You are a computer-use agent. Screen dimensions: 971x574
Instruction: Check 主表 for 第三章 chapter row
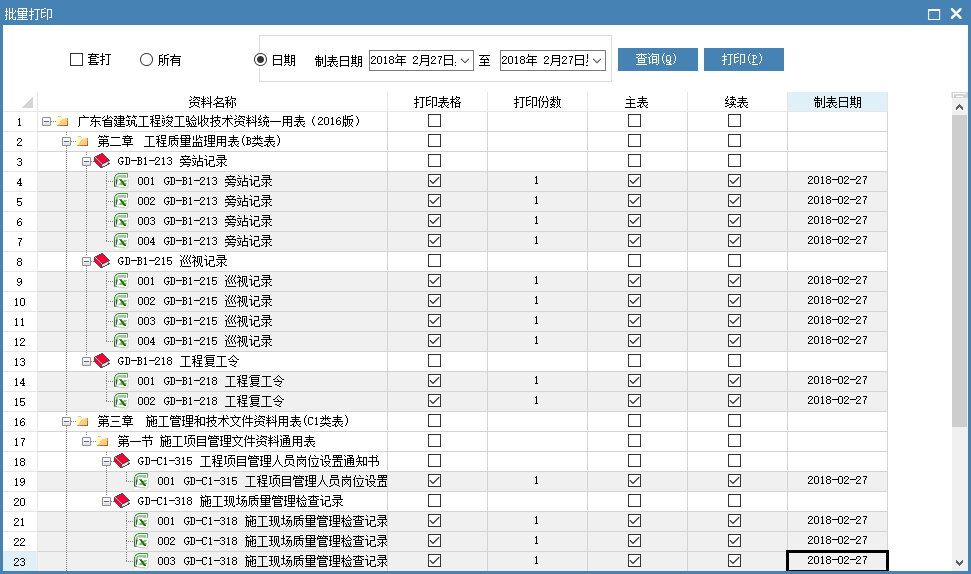coord(634,420)
